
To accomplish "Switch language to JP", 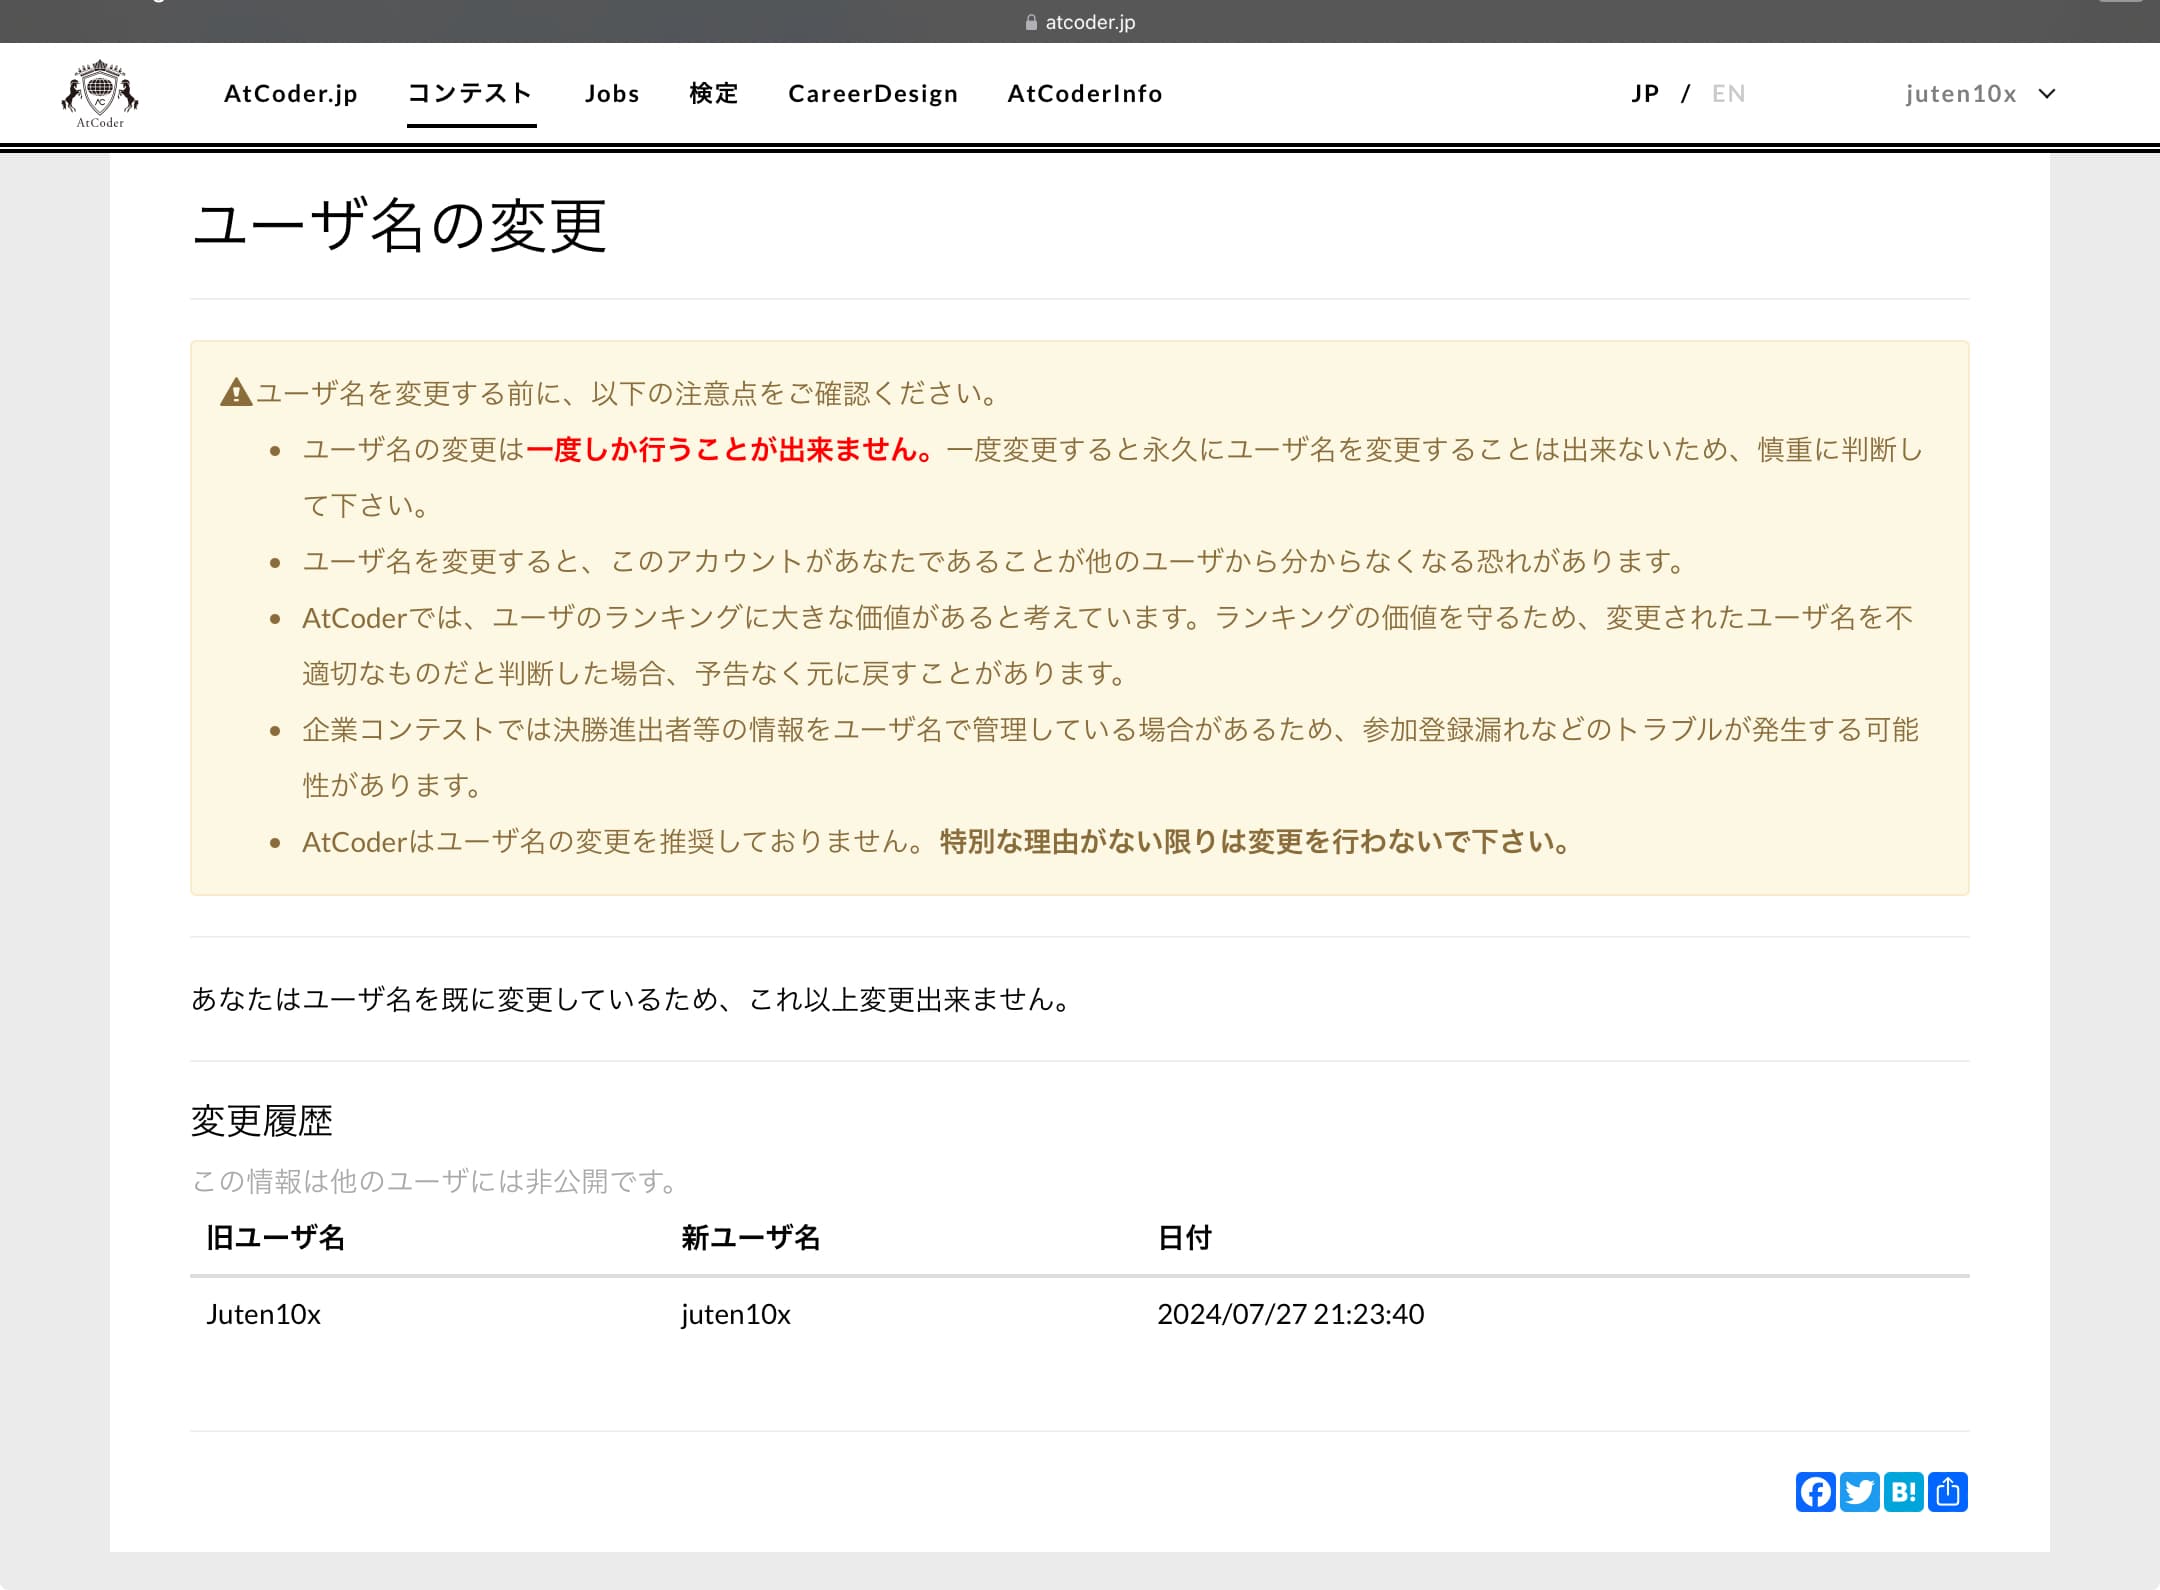I will tap(1645, 93).
